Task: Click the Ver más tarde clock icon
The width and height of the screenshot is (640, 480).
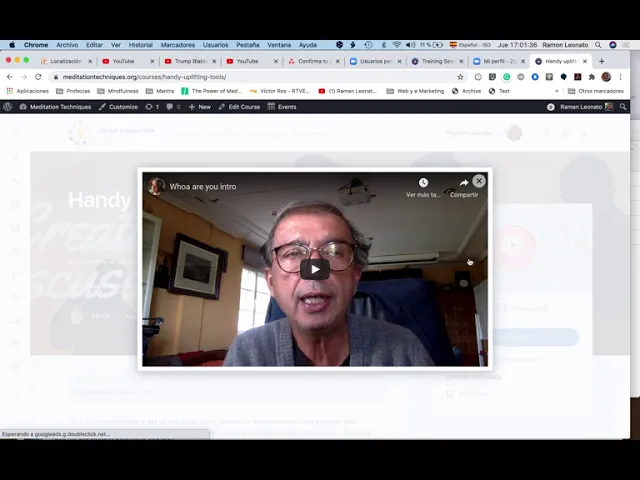Action: click(423, 182)
